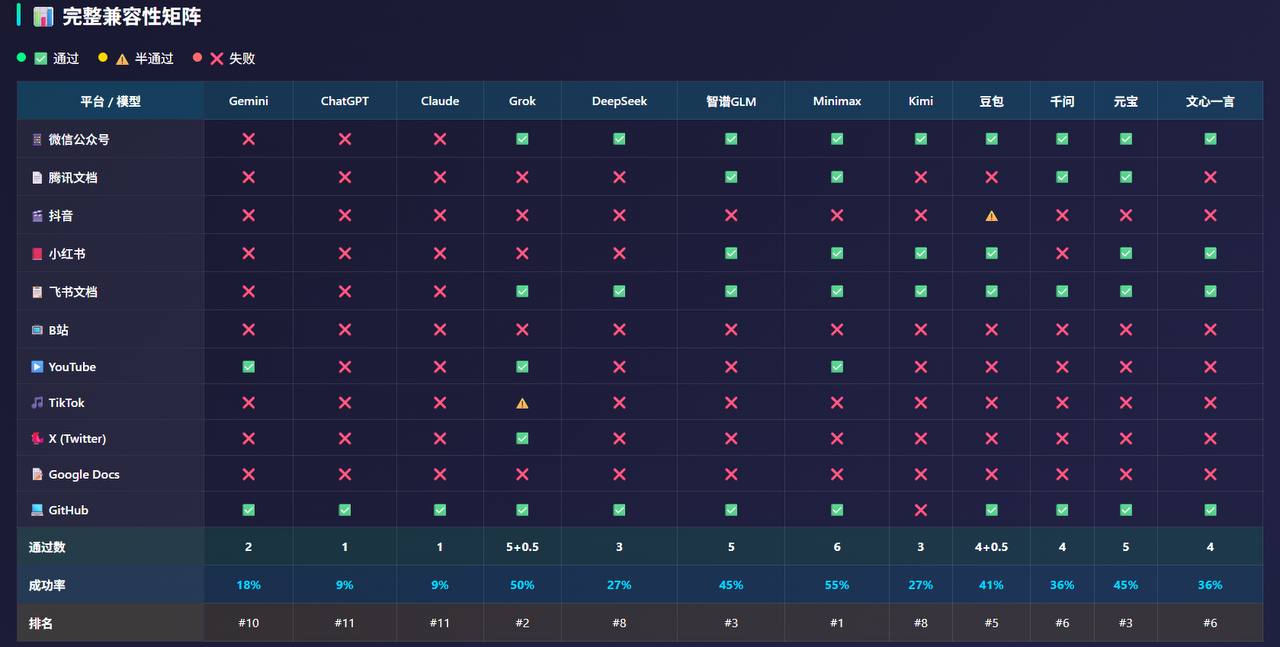Click the green check for Gemini on YouTube
1280x647 pixels.
248,367
